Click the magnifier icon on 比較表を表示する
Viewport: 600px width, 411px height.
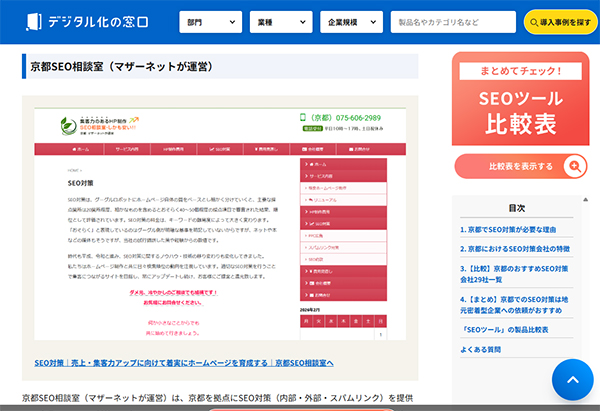coord(575,166)
